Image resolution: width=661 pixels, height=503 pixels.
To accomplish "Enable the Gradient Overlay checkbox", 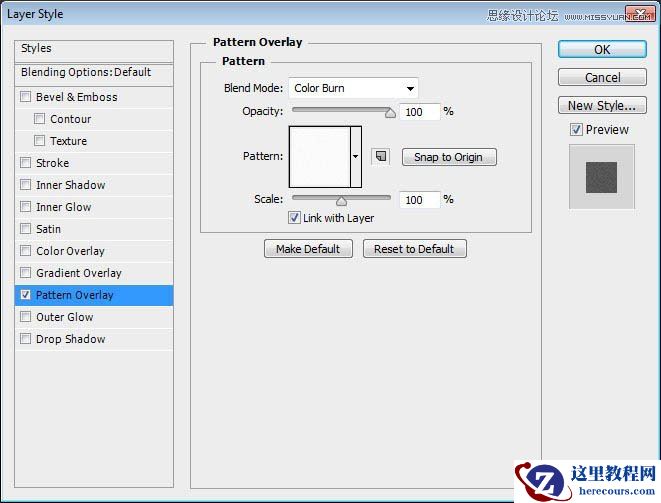I will click(x=26, y=272).
